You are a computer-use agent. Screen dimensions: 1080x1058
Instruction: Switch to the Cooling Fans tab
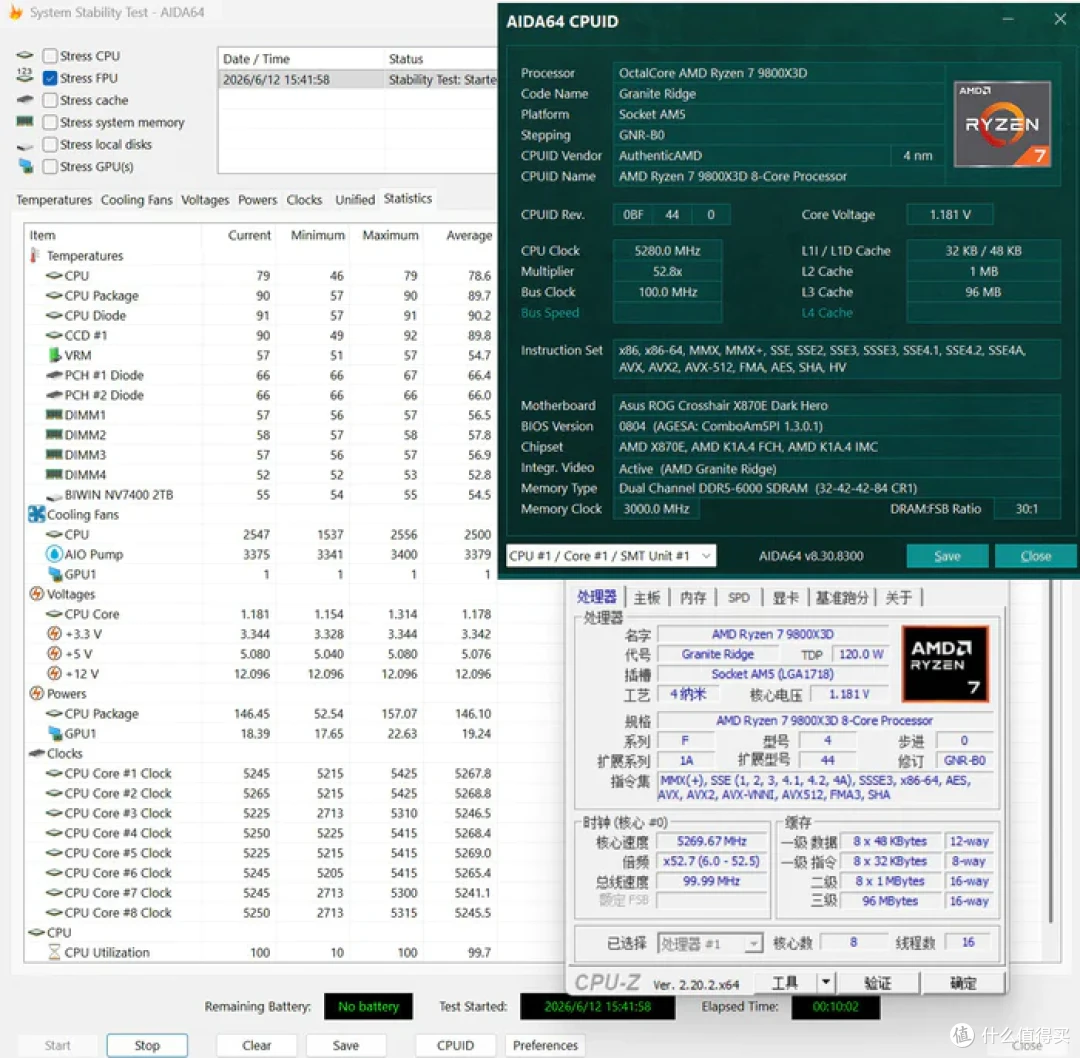[136, 200]
